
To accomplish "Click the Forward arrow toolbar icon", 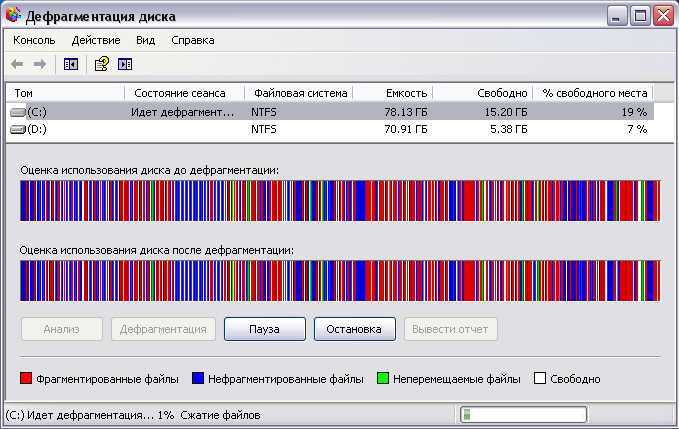I will [40, 65].
